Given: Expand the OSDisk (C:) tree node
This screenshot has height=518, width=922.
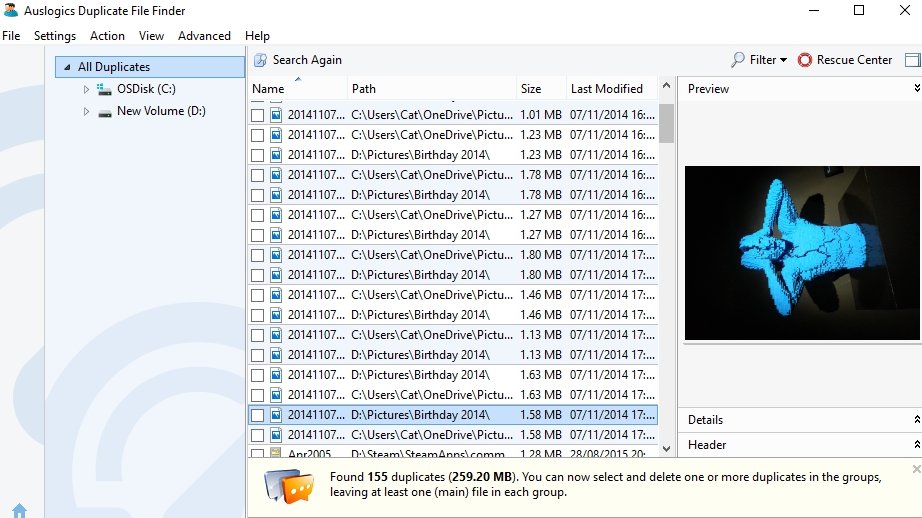Looking at the screenshot, I should click(86, 89).
